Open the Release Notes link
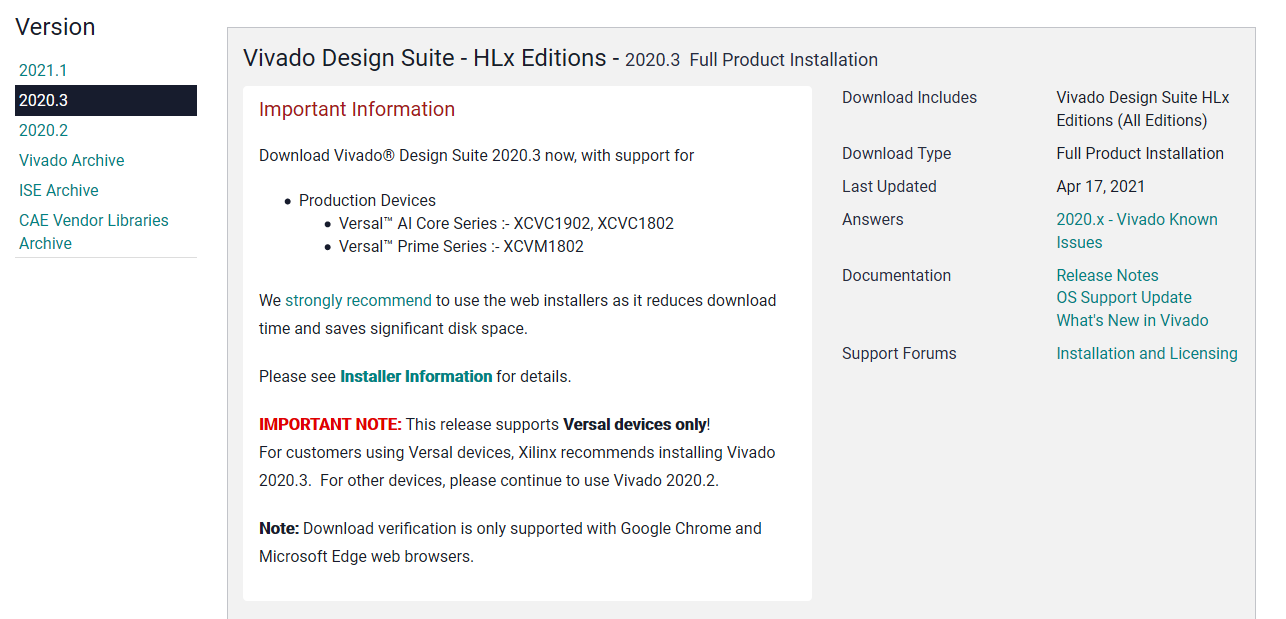 pyautogui.click(x=1107, y=275)
